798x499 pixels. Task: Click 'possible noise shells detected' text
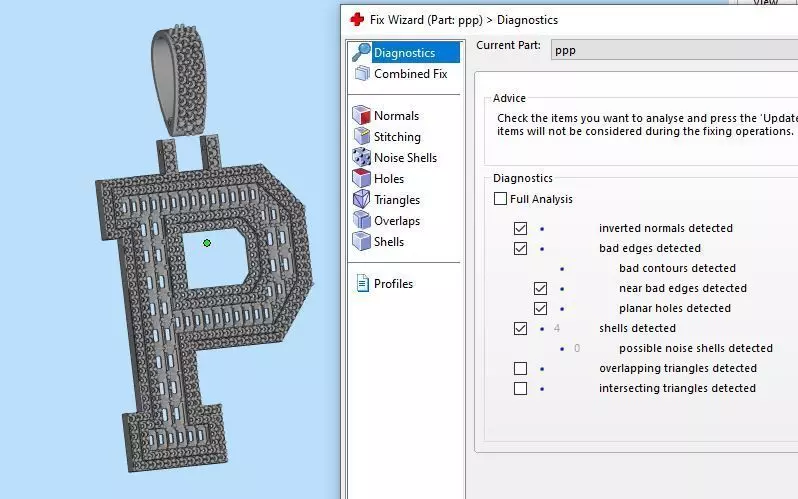(x=696, y=348)
